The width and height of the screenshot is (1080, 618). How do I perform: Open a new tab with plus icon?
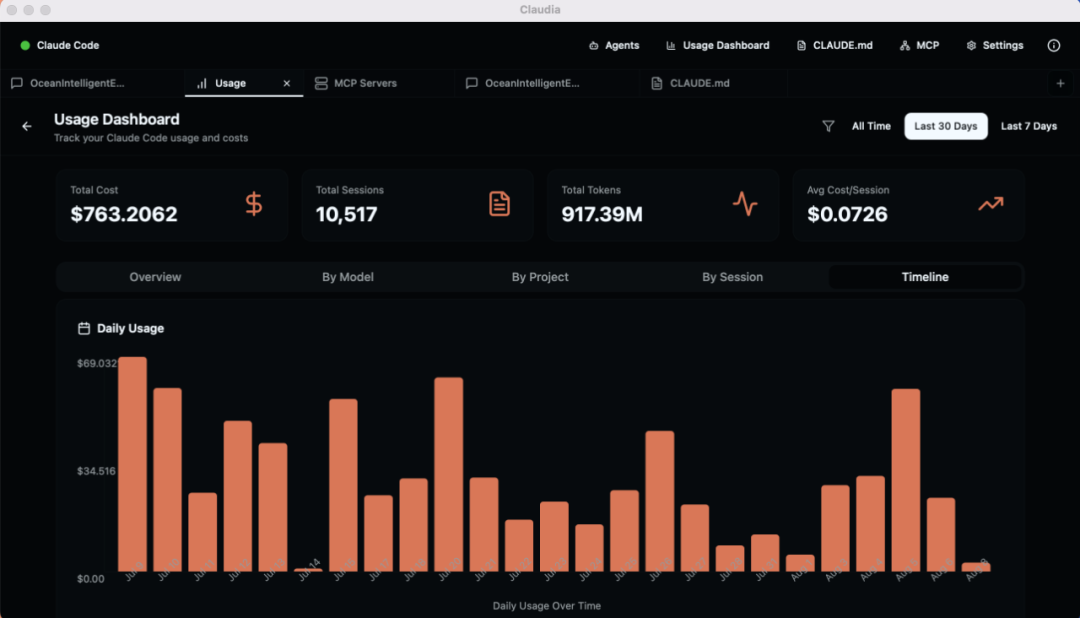click(x=1060, y=84)
